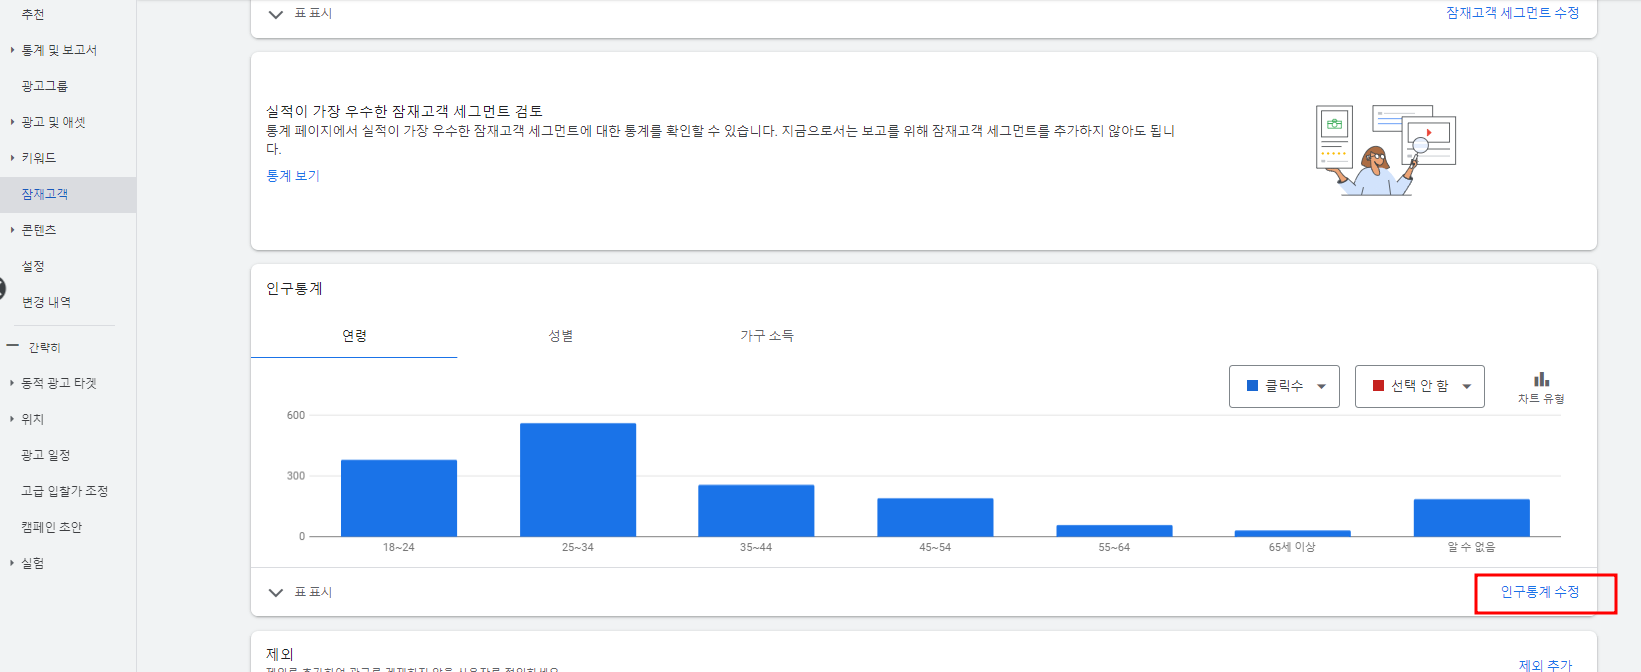The width and height of the screenshot is (1641, 672).
Task: Expand 통계 및 보고서 in sidebar
Action: click(x=59, y=50)
